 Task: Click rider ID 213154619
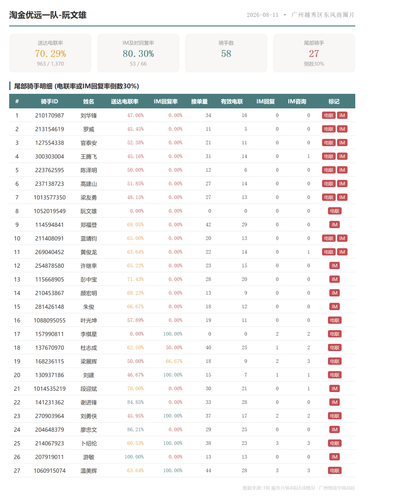coord(50,129)
